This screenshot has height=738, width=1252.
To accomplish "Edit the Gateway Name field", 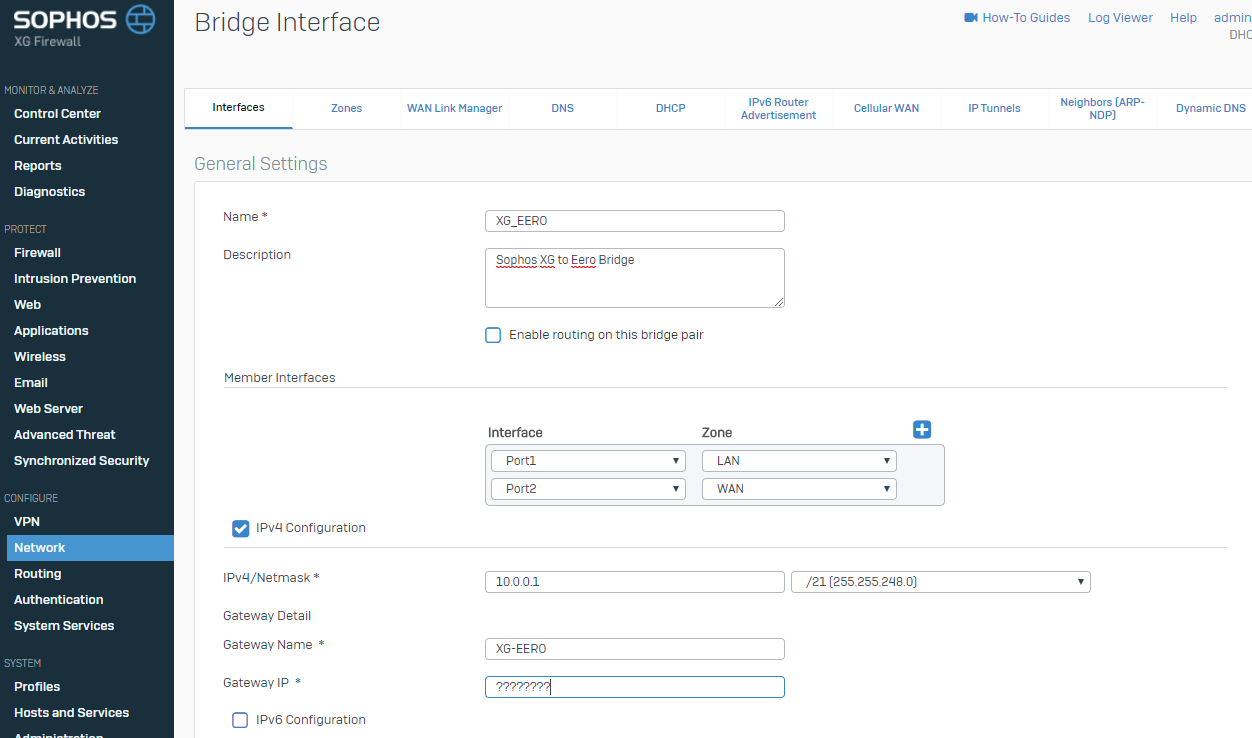I will coord(634,649).
